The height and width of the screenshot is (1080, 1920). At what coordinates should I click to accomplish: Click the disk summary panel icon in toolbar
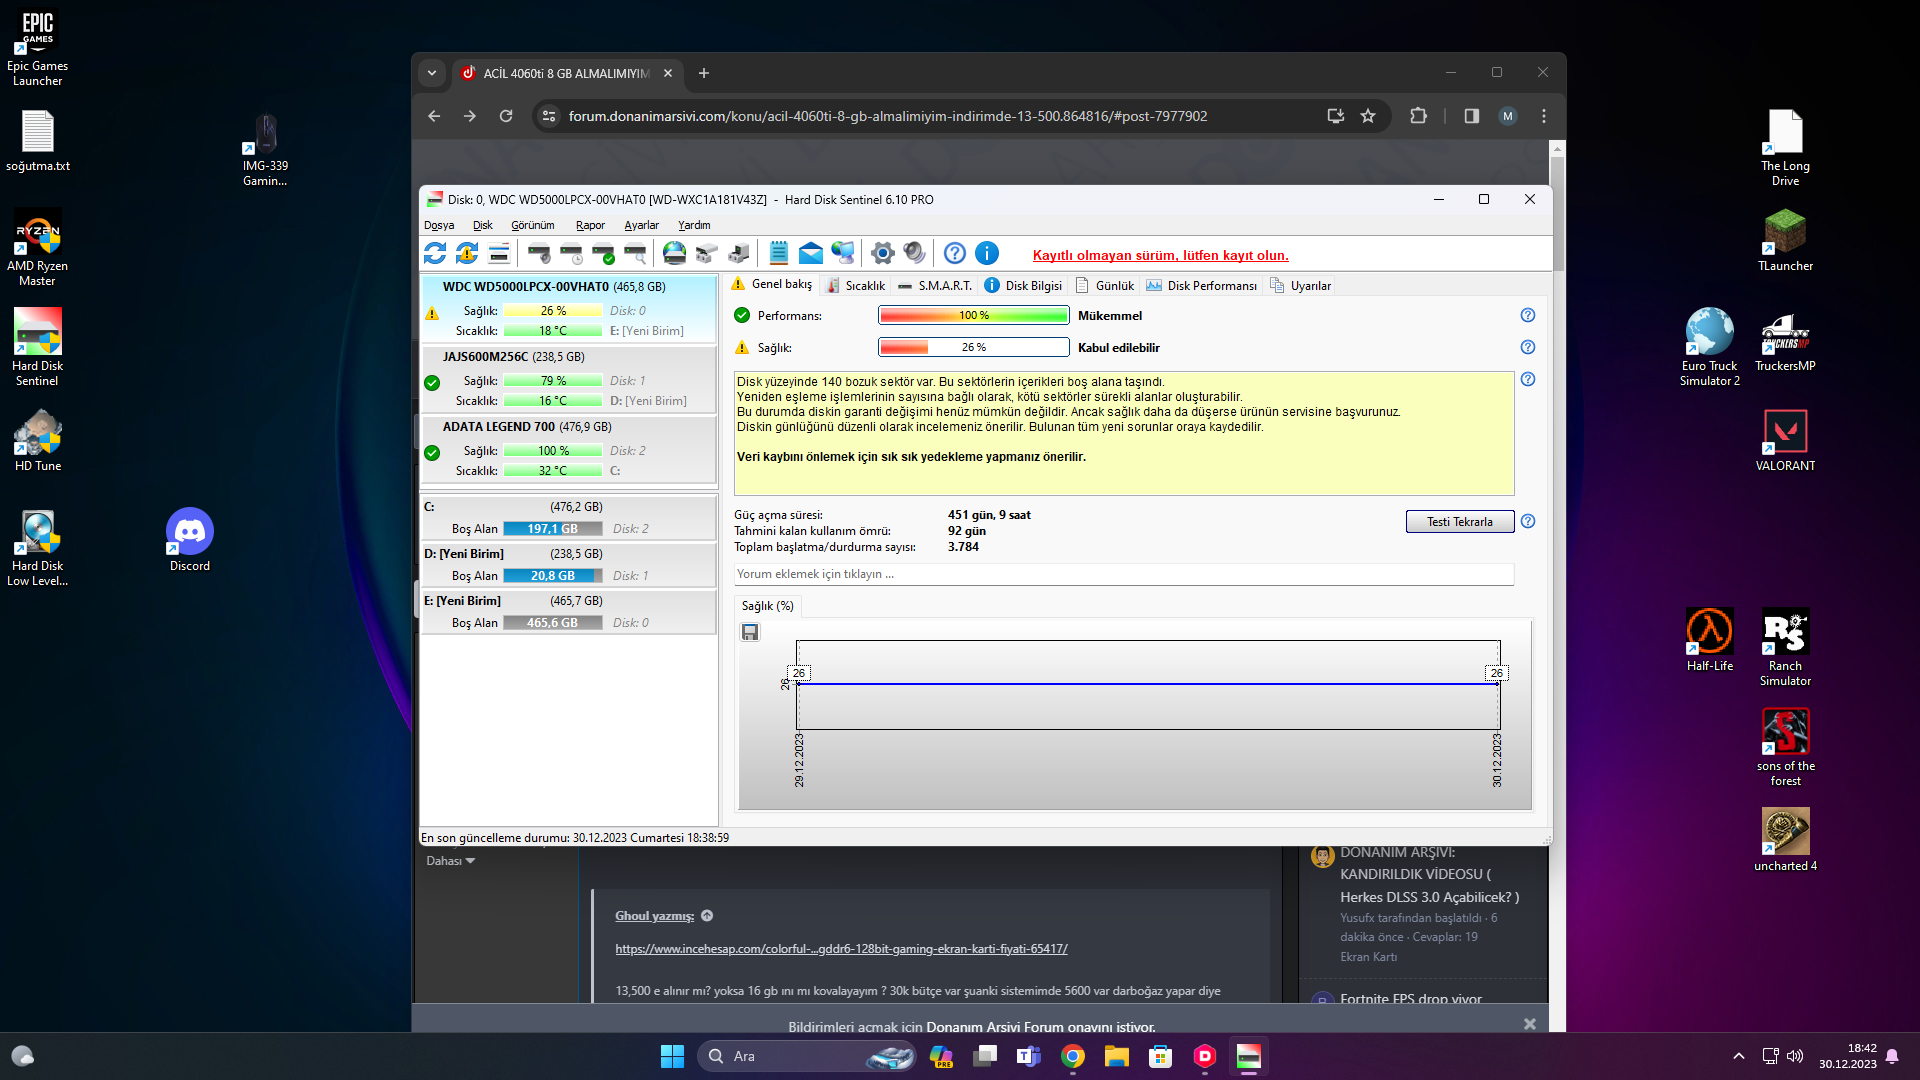pyautogui.click(x=499, y=253)
